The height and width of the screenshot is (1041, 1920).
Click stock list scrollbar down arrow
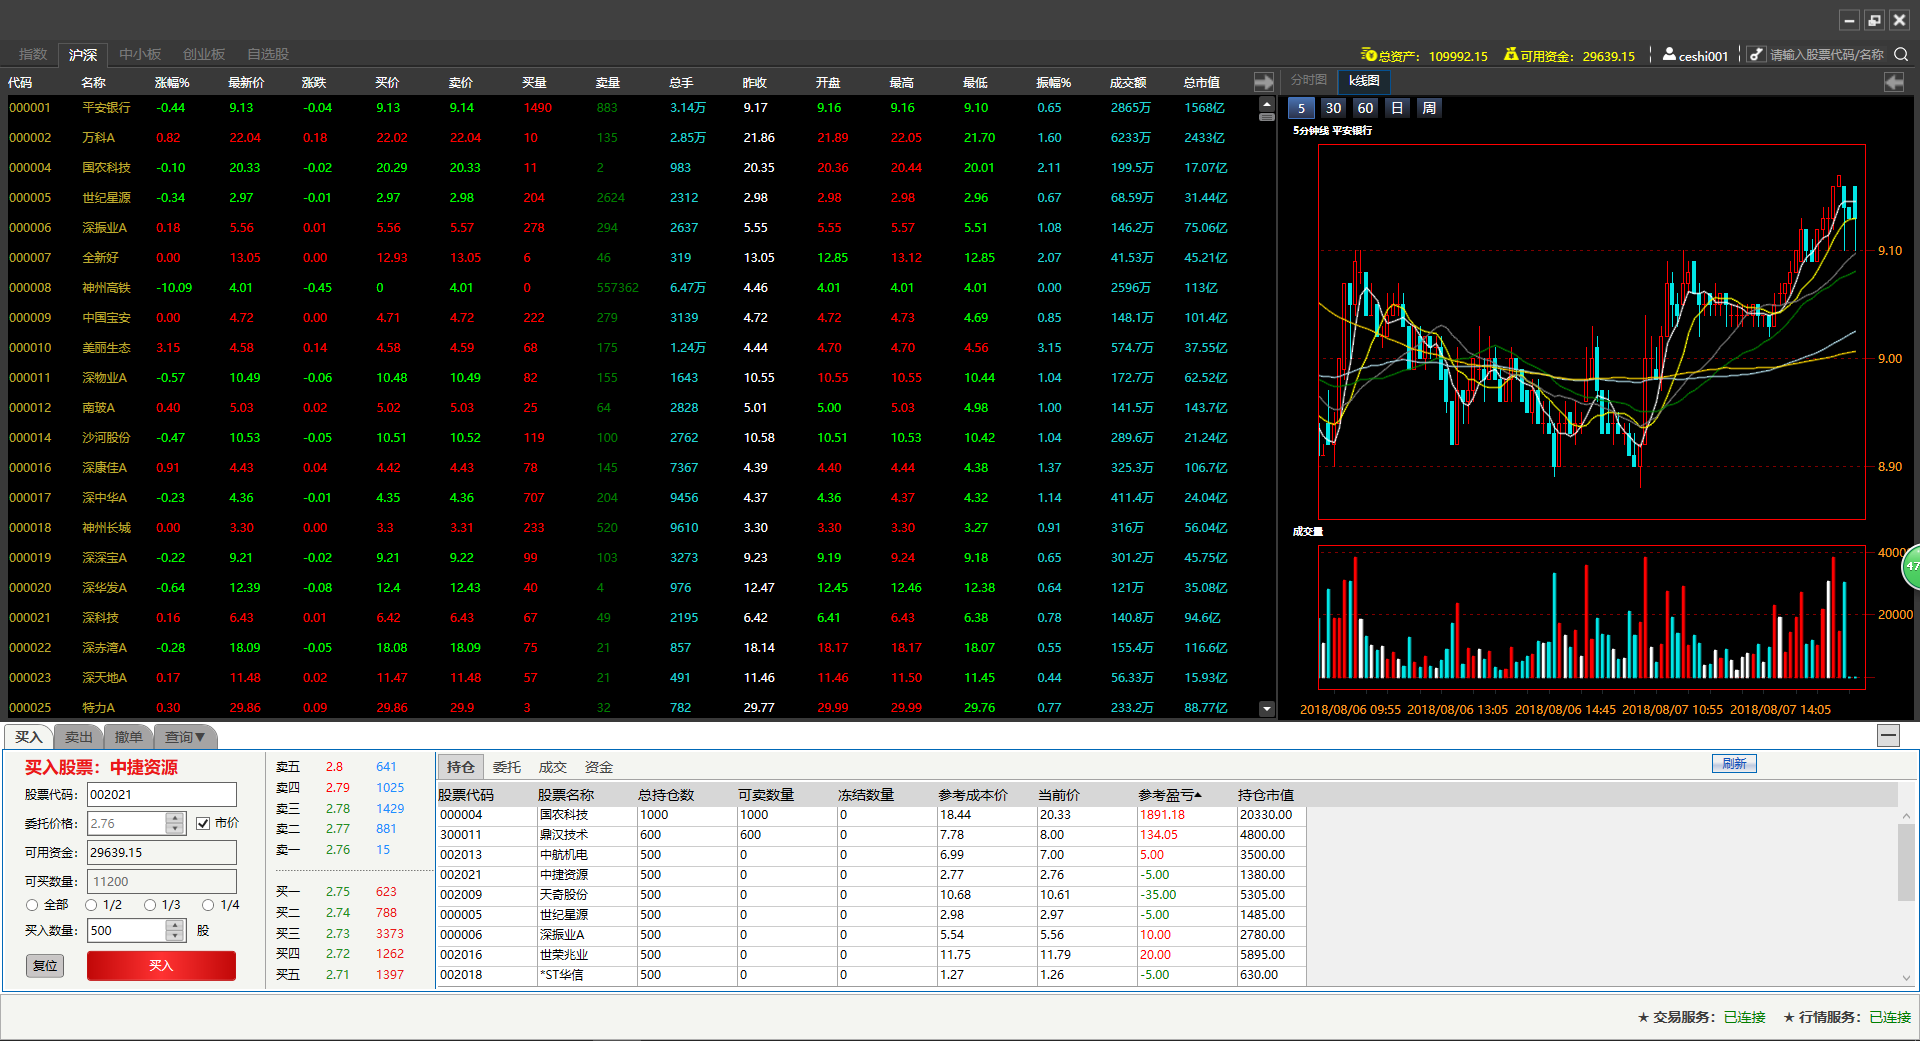tap(1267, 709)
